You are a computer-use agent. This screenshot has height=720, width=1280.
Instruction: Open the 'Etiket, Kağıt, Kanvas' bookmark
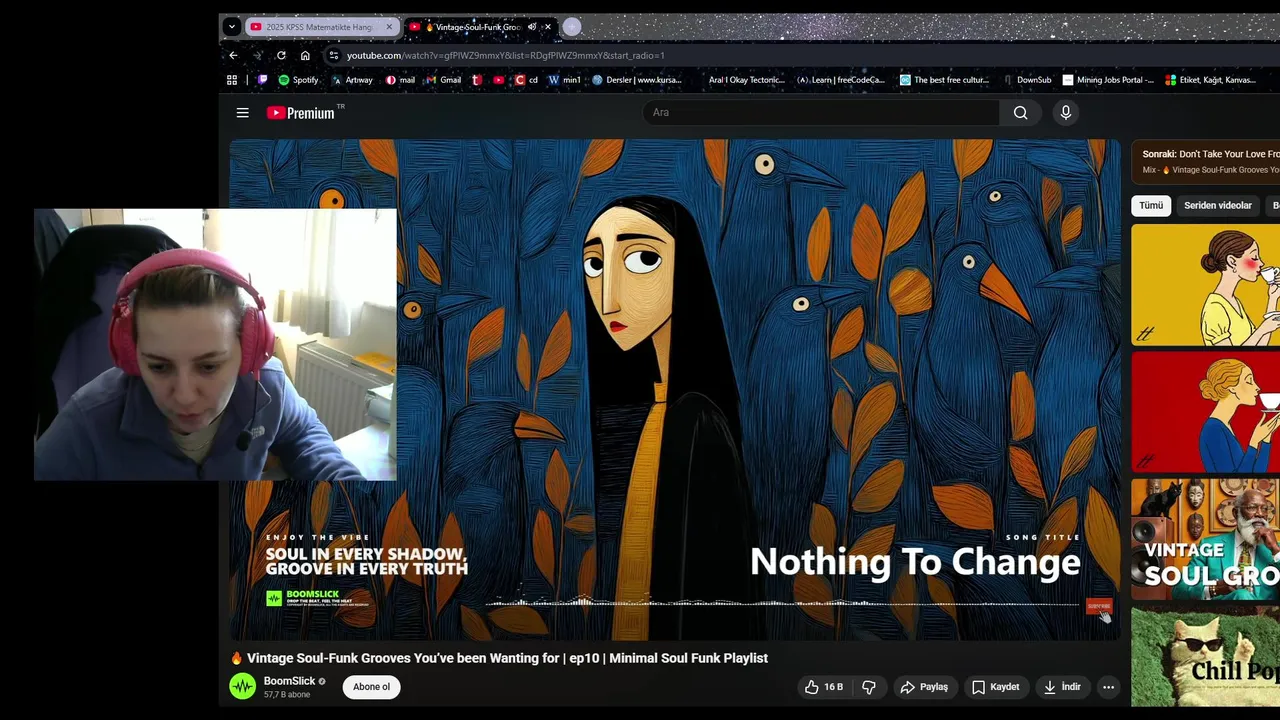tap(1211, 80)
